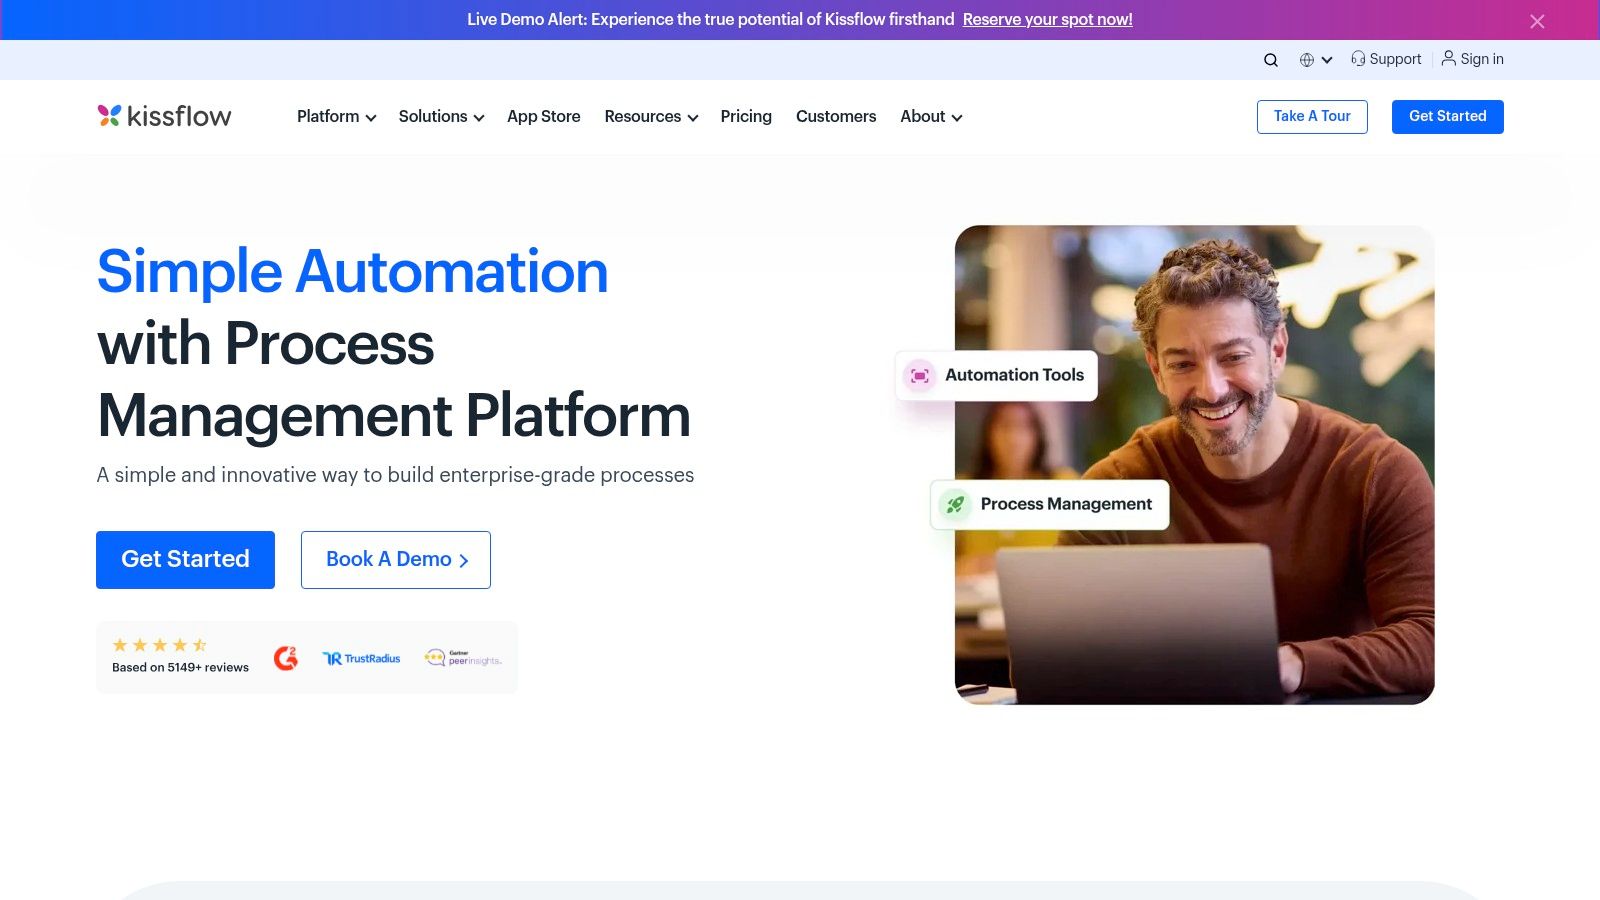Click the language dropdown chevron

1327,60
